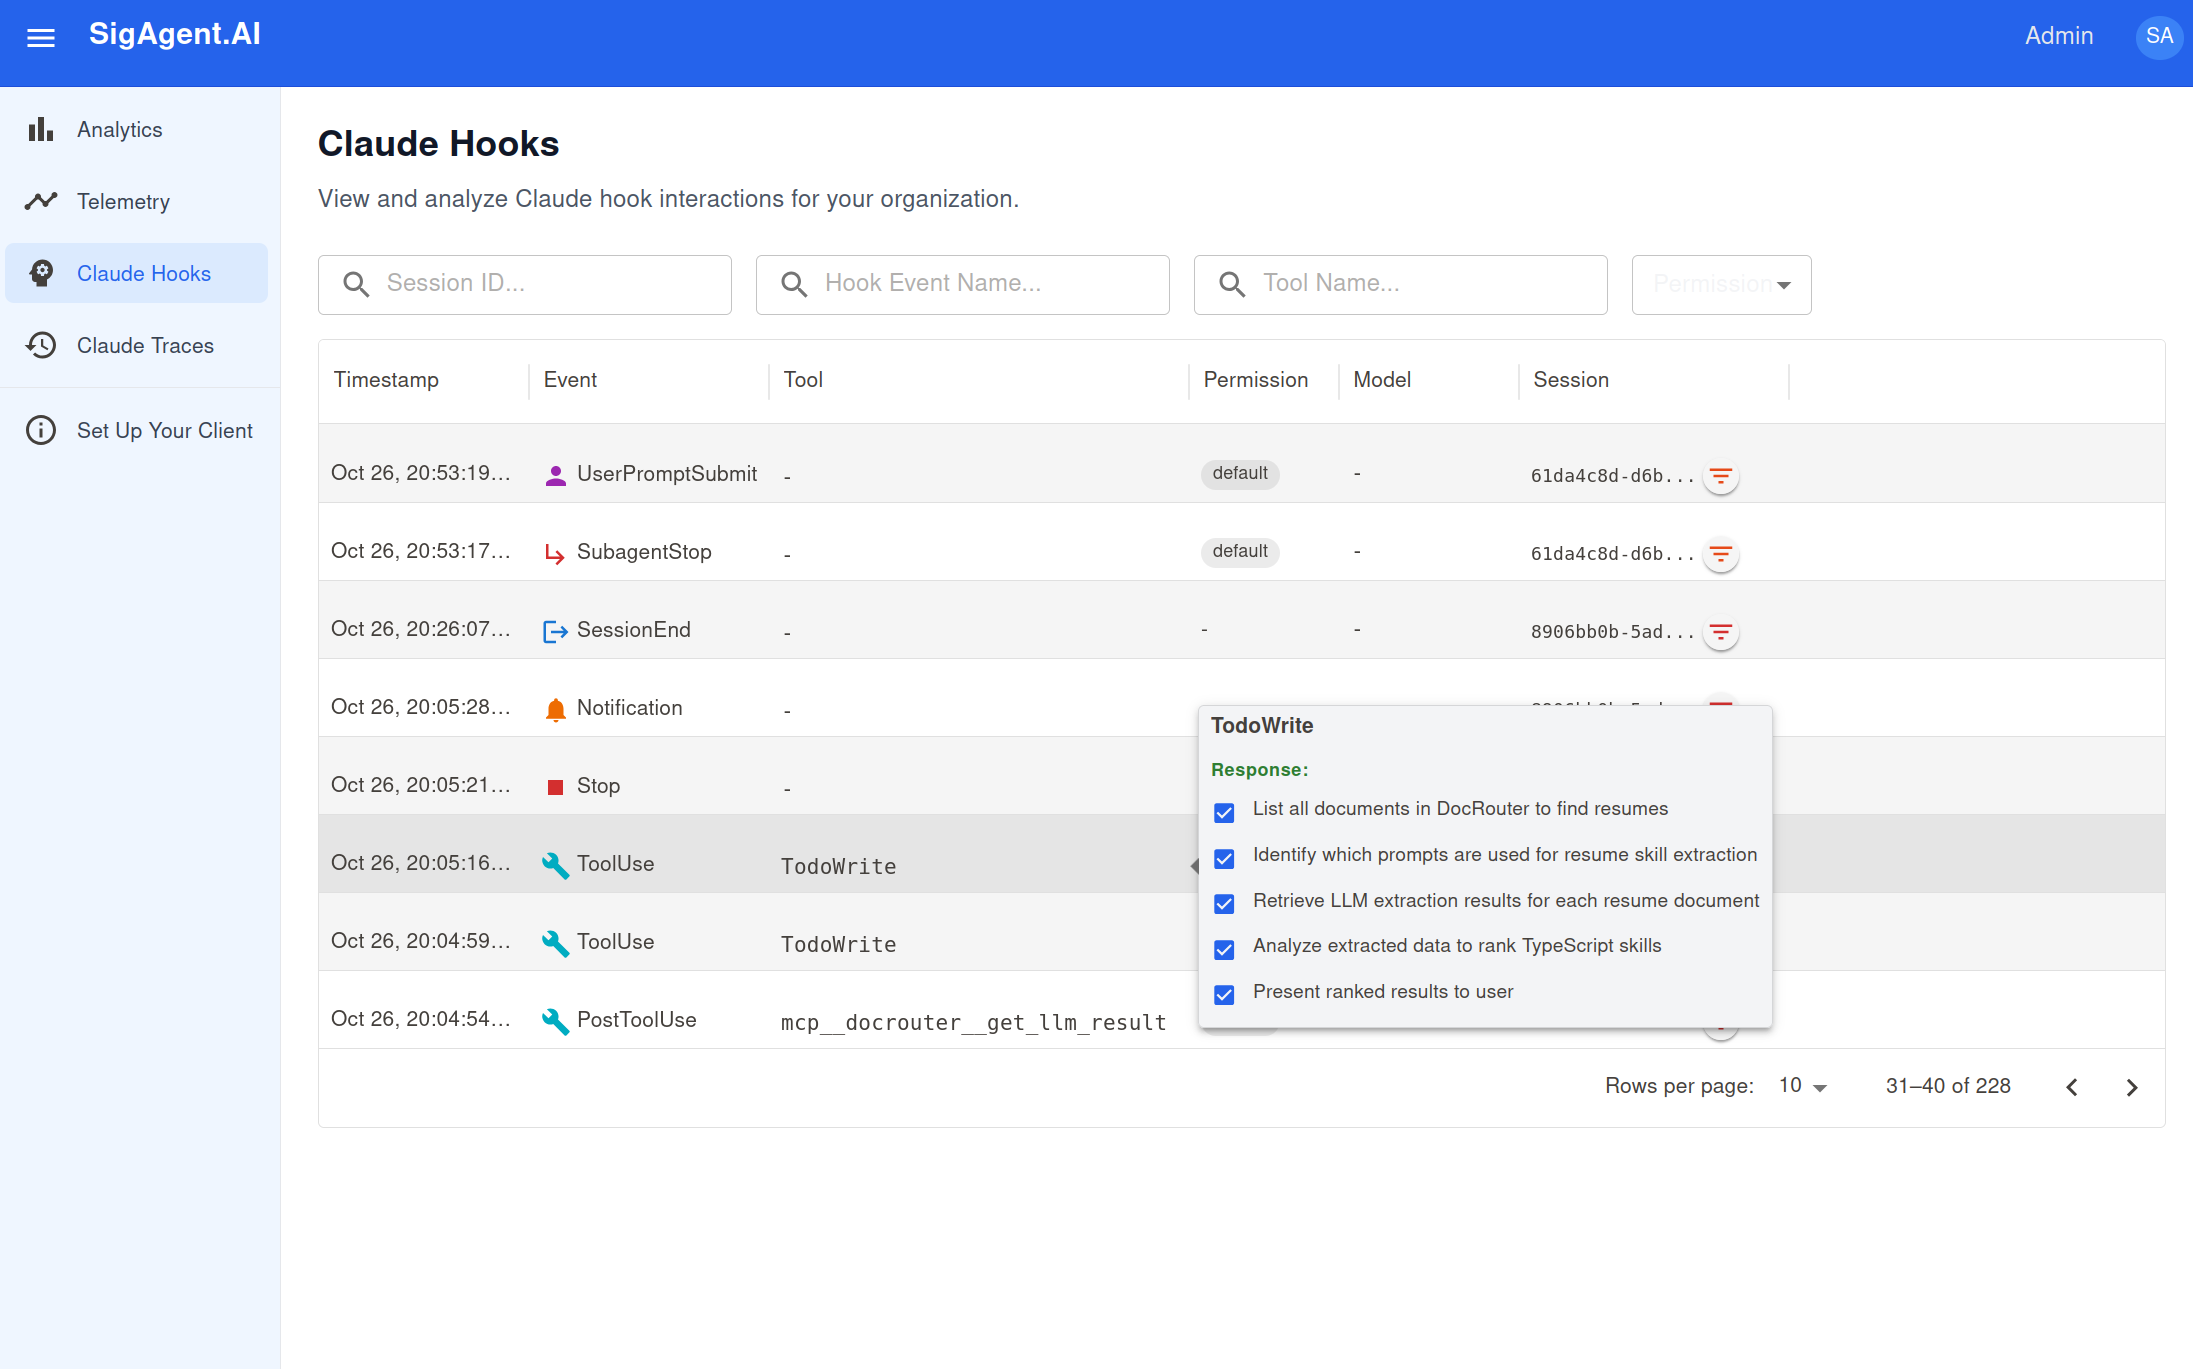
Task: Open the filter icon beside session 8906bb0b
Action: pos(1721,632)
